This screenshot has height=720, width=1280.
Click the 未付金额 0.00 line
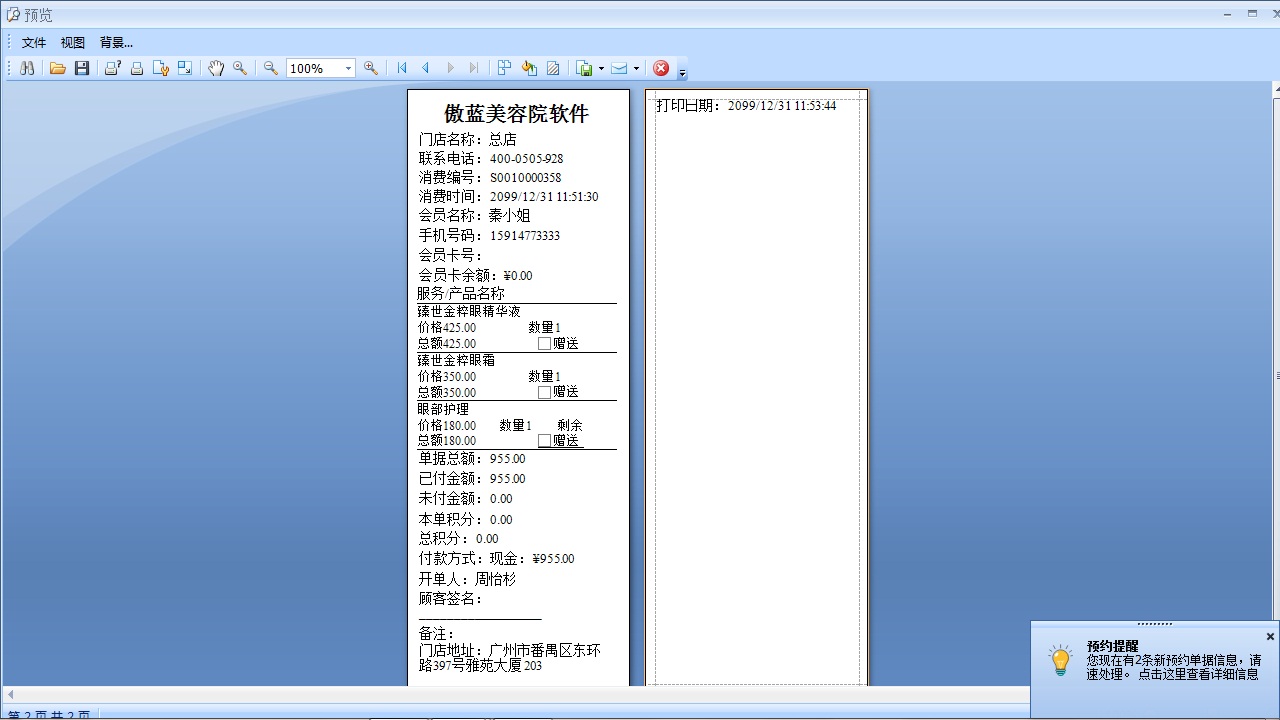click(465, 498)
